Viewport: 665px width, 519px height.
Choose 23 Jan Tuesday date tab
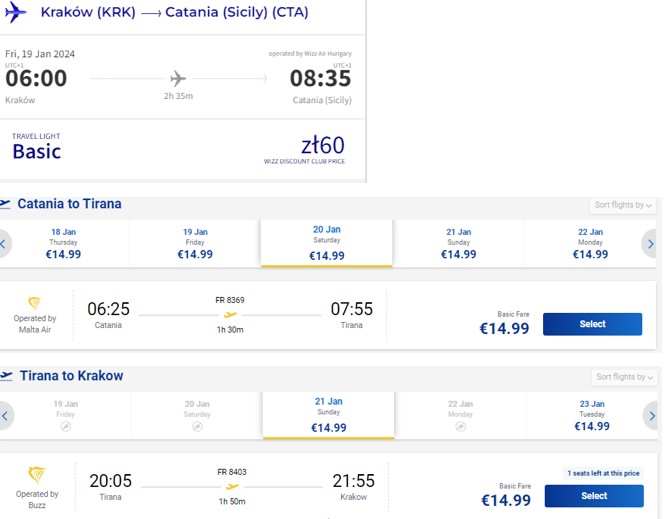[x=592, y=416]
